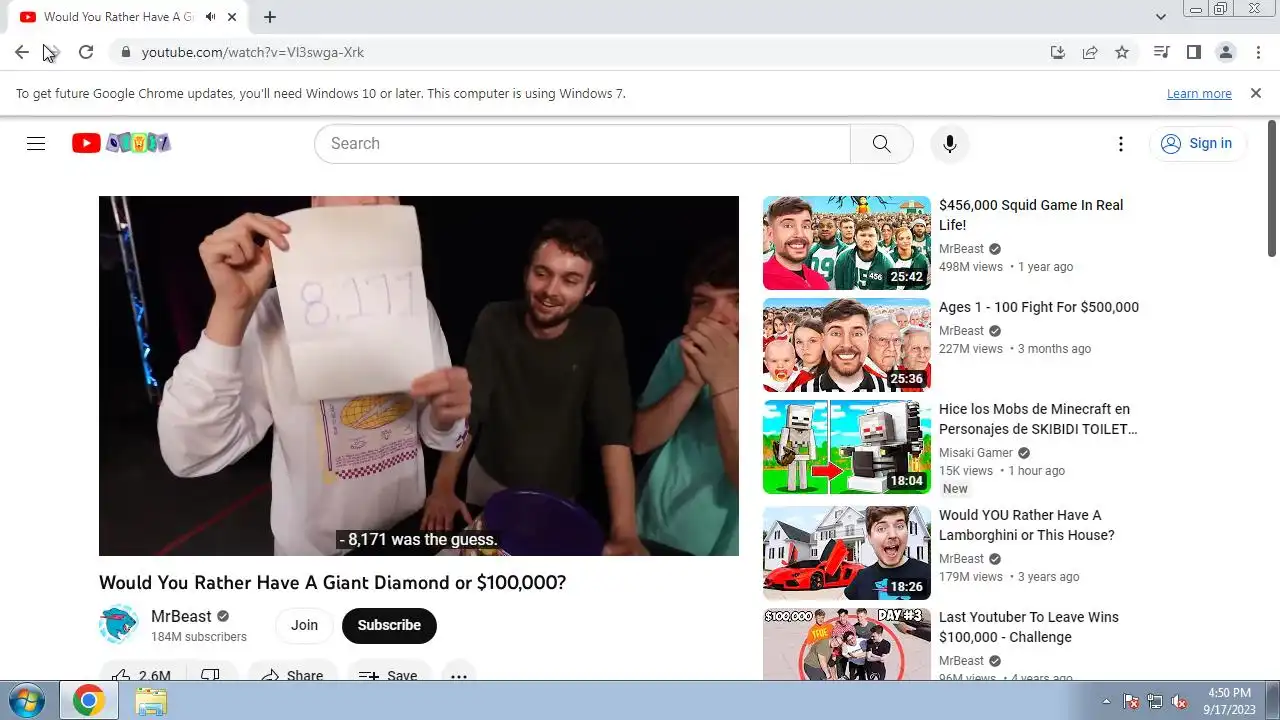Open the Lamborghini or This House thumbnail
Viewport: 1280px width, 720px height.
tap(847, 553)
